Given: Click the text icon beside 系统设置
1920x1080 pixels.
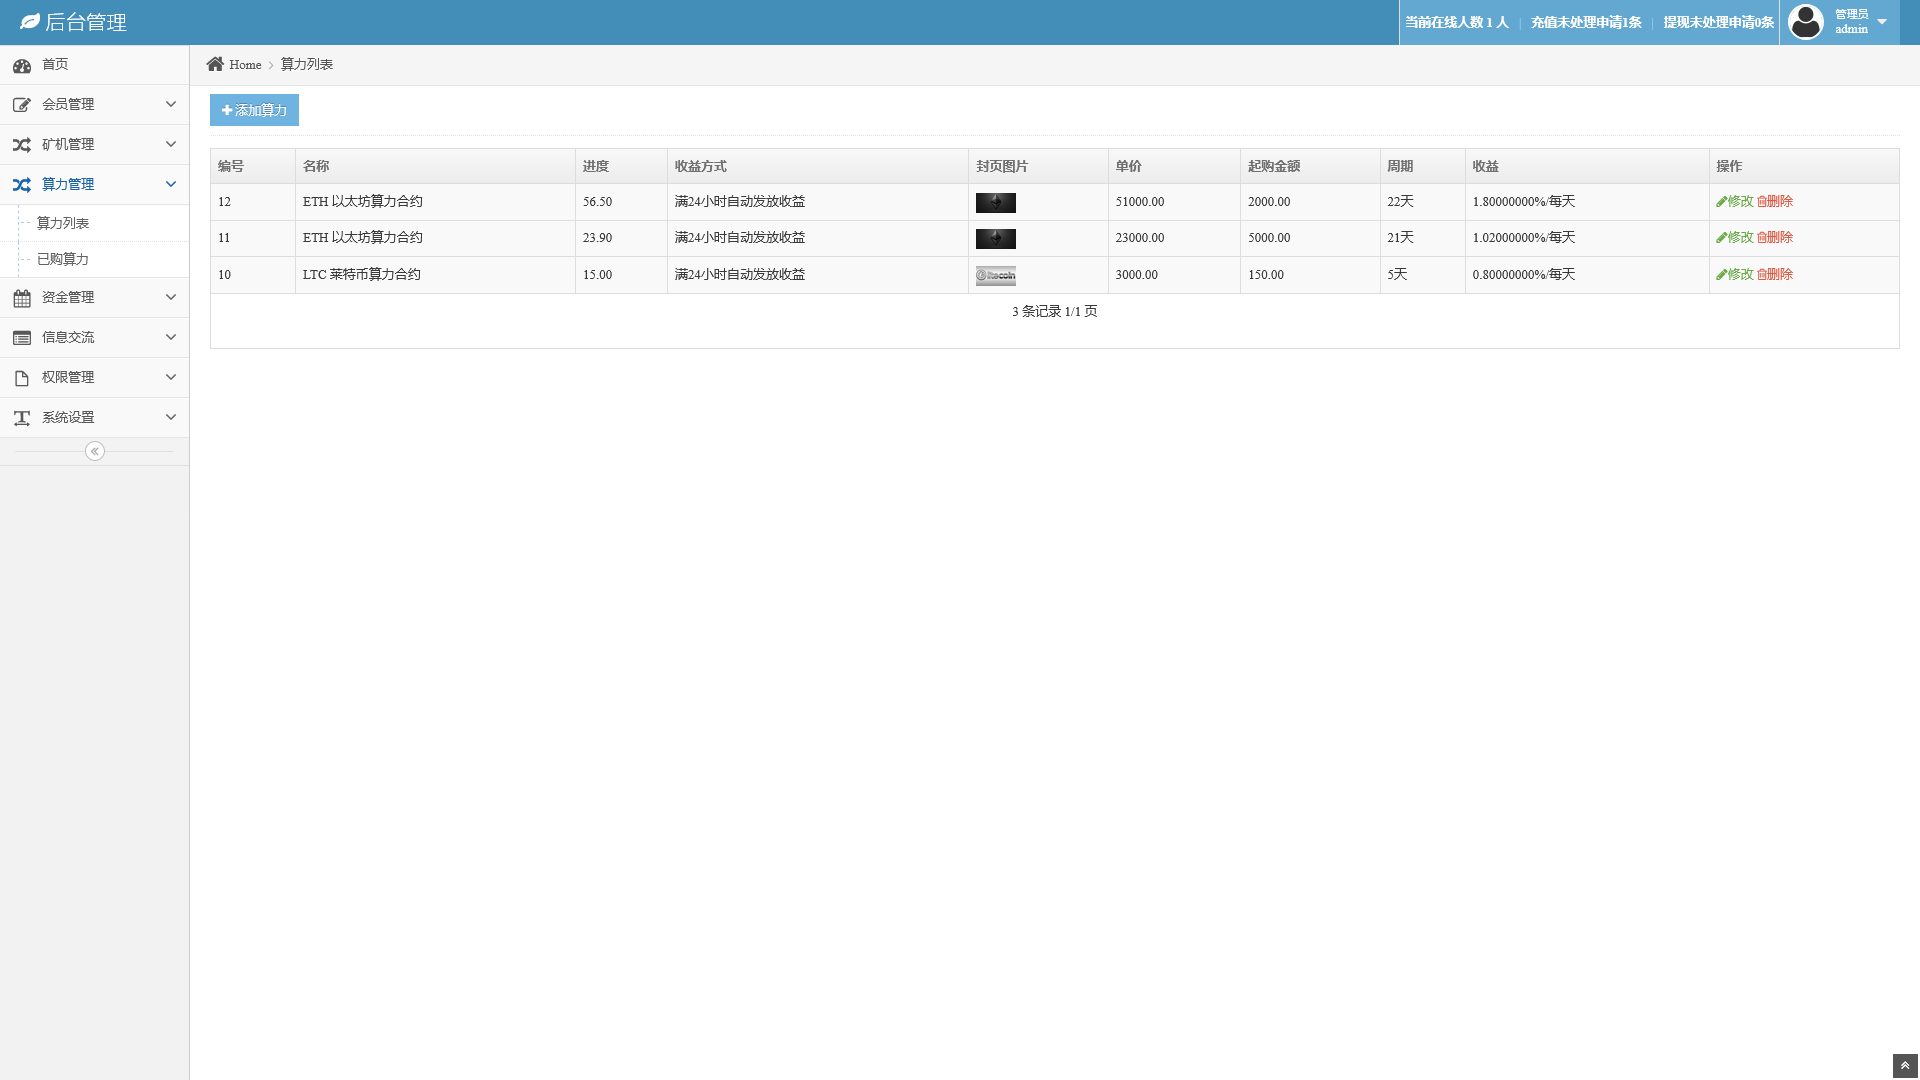Looking at the screenshot, I should pos(22,418).
